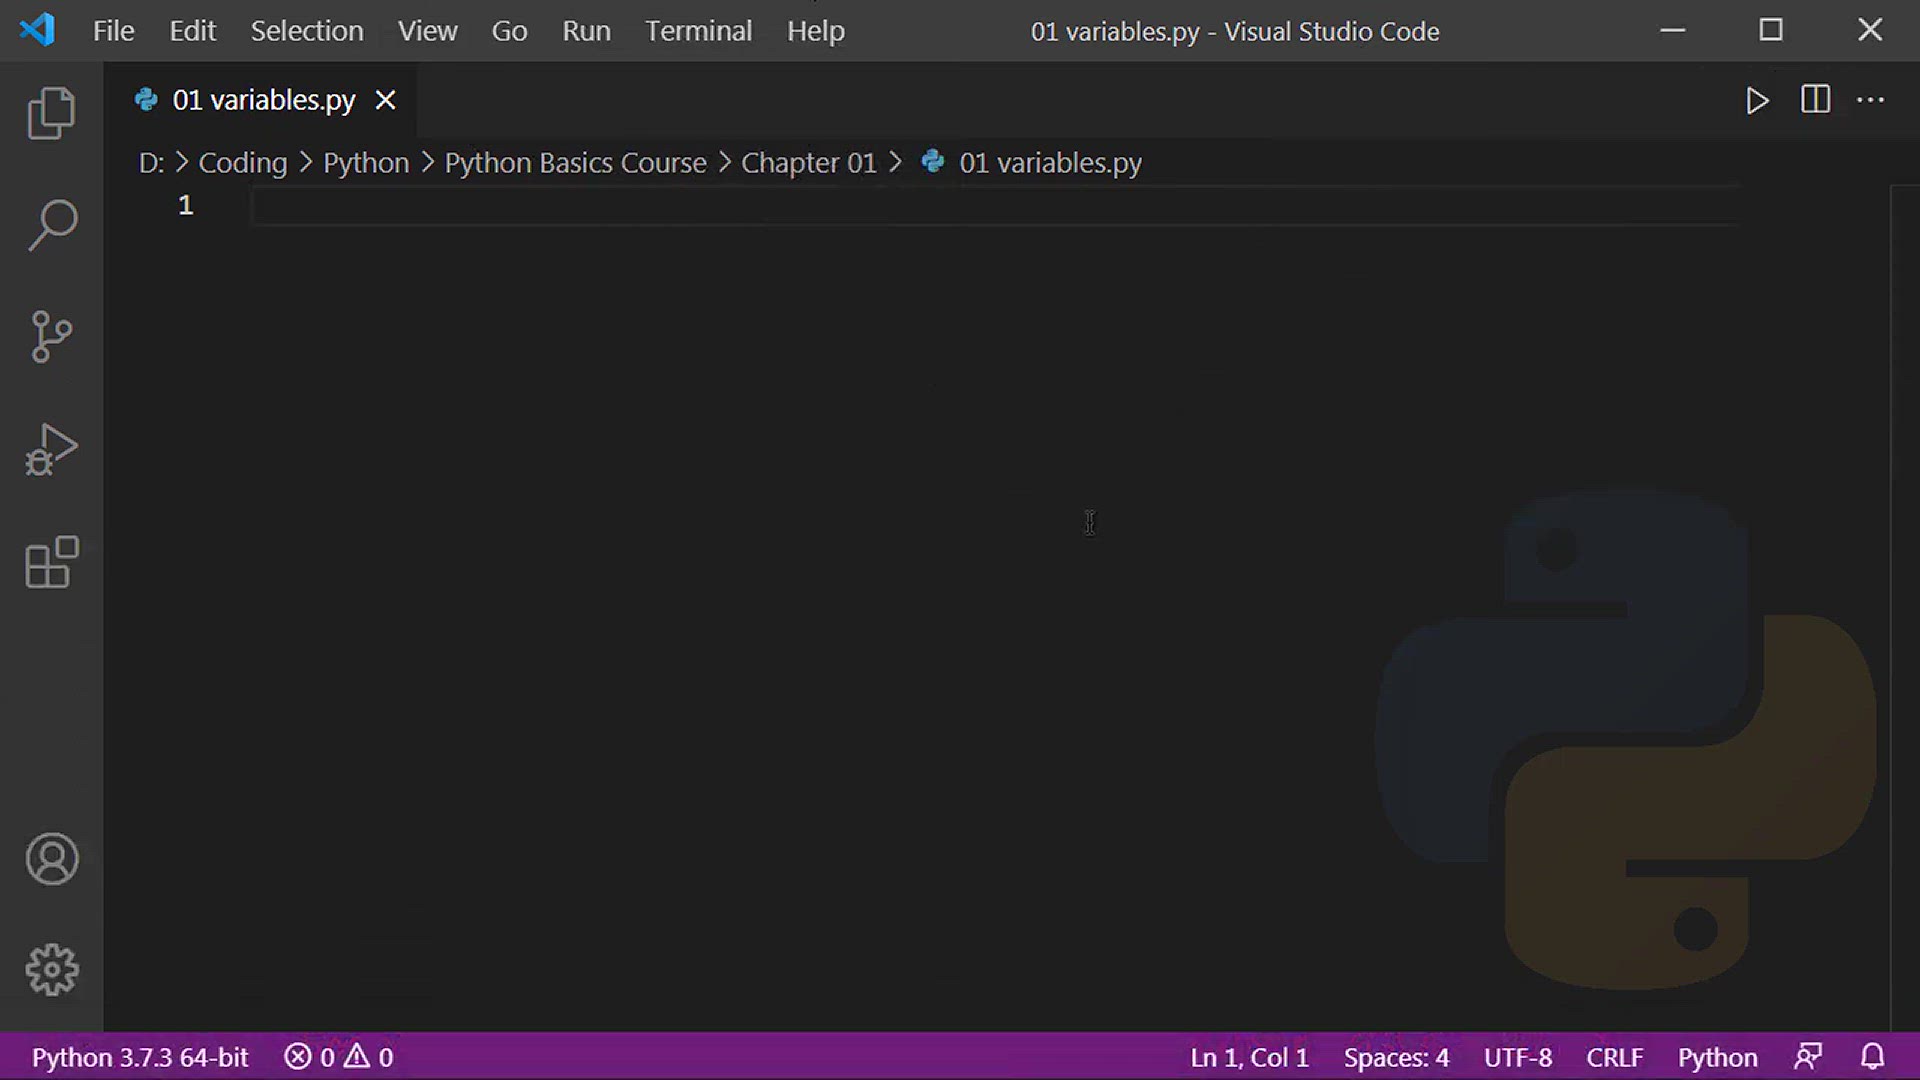Expand the Chapter 01 breadcrumb folder
The width and height of the screenshot is (1920, 1080).
point(808,163)
